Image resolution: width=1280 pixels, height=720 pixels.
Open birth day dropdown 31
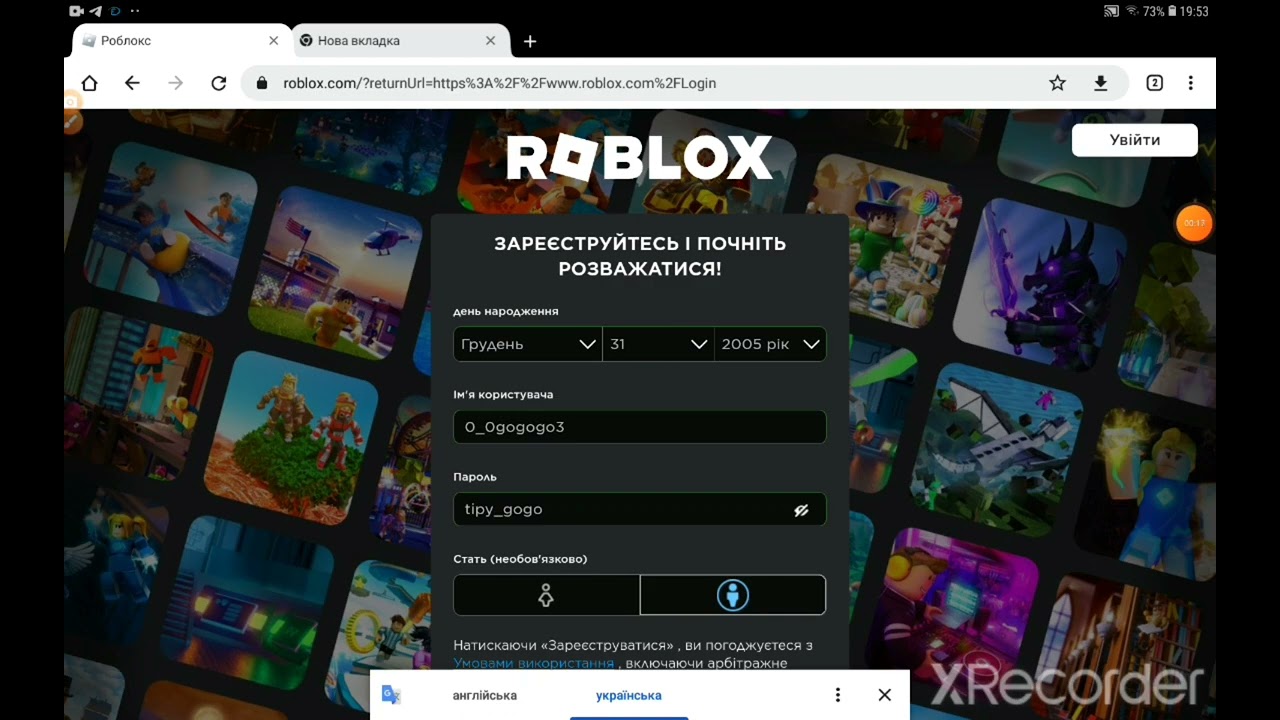tap(658, 344)
